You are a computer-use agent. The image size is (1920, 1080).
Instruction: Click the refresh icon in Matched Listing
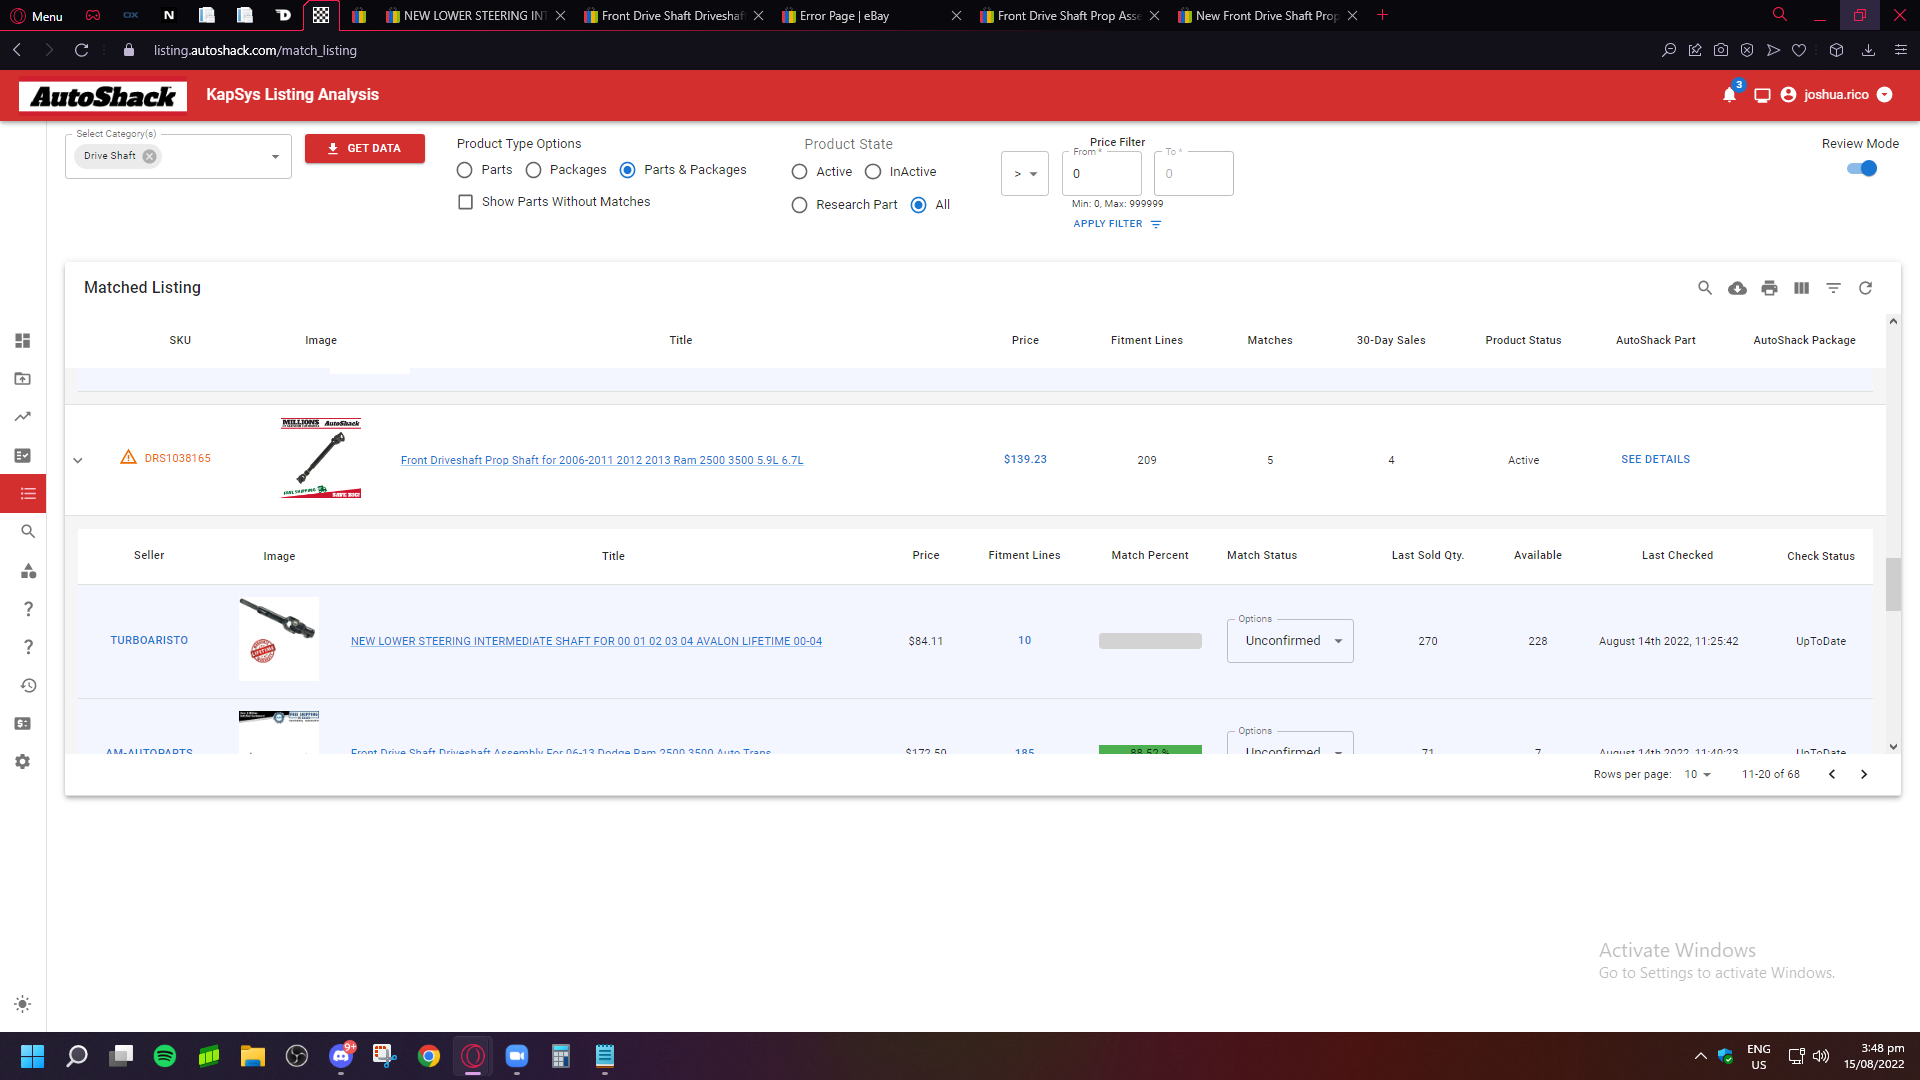point(1865,288)
